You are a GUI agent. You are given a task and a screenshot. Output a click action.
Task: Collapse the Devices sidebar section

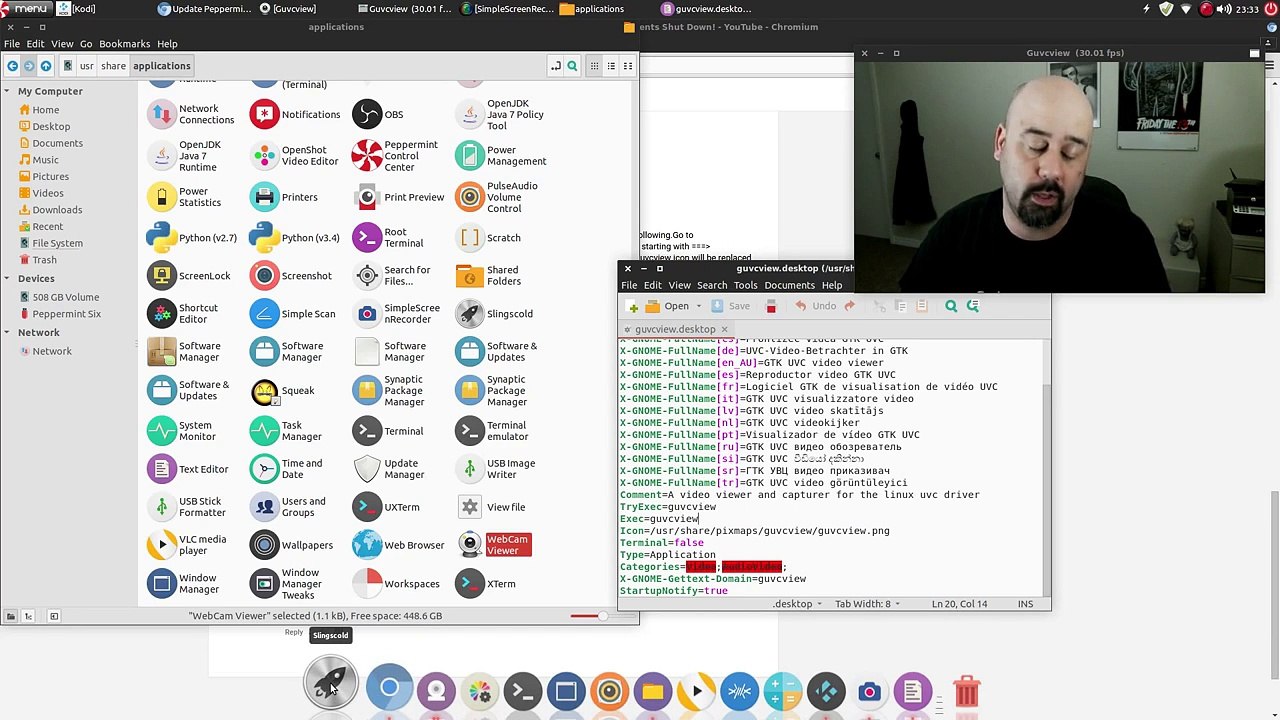pos(7,278)
